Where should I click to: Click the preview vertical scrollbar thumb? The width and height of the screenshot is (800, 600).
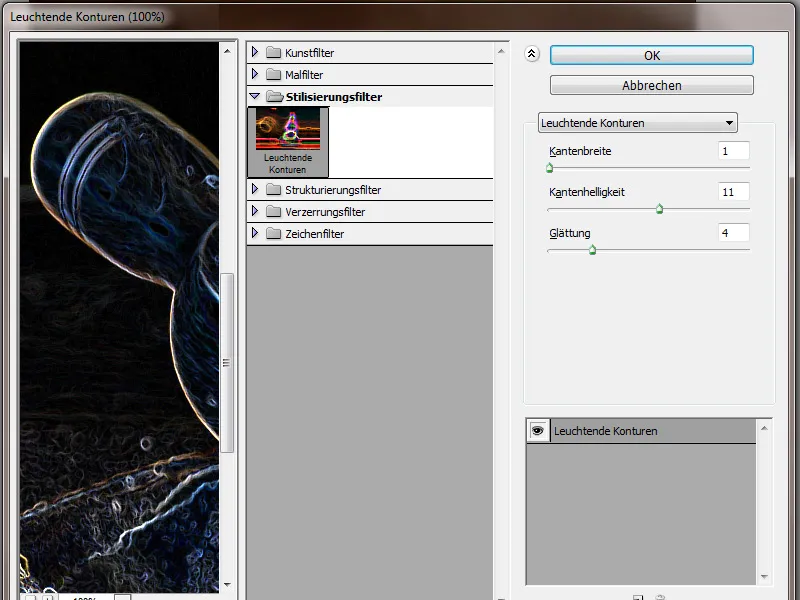pos(227,363)
